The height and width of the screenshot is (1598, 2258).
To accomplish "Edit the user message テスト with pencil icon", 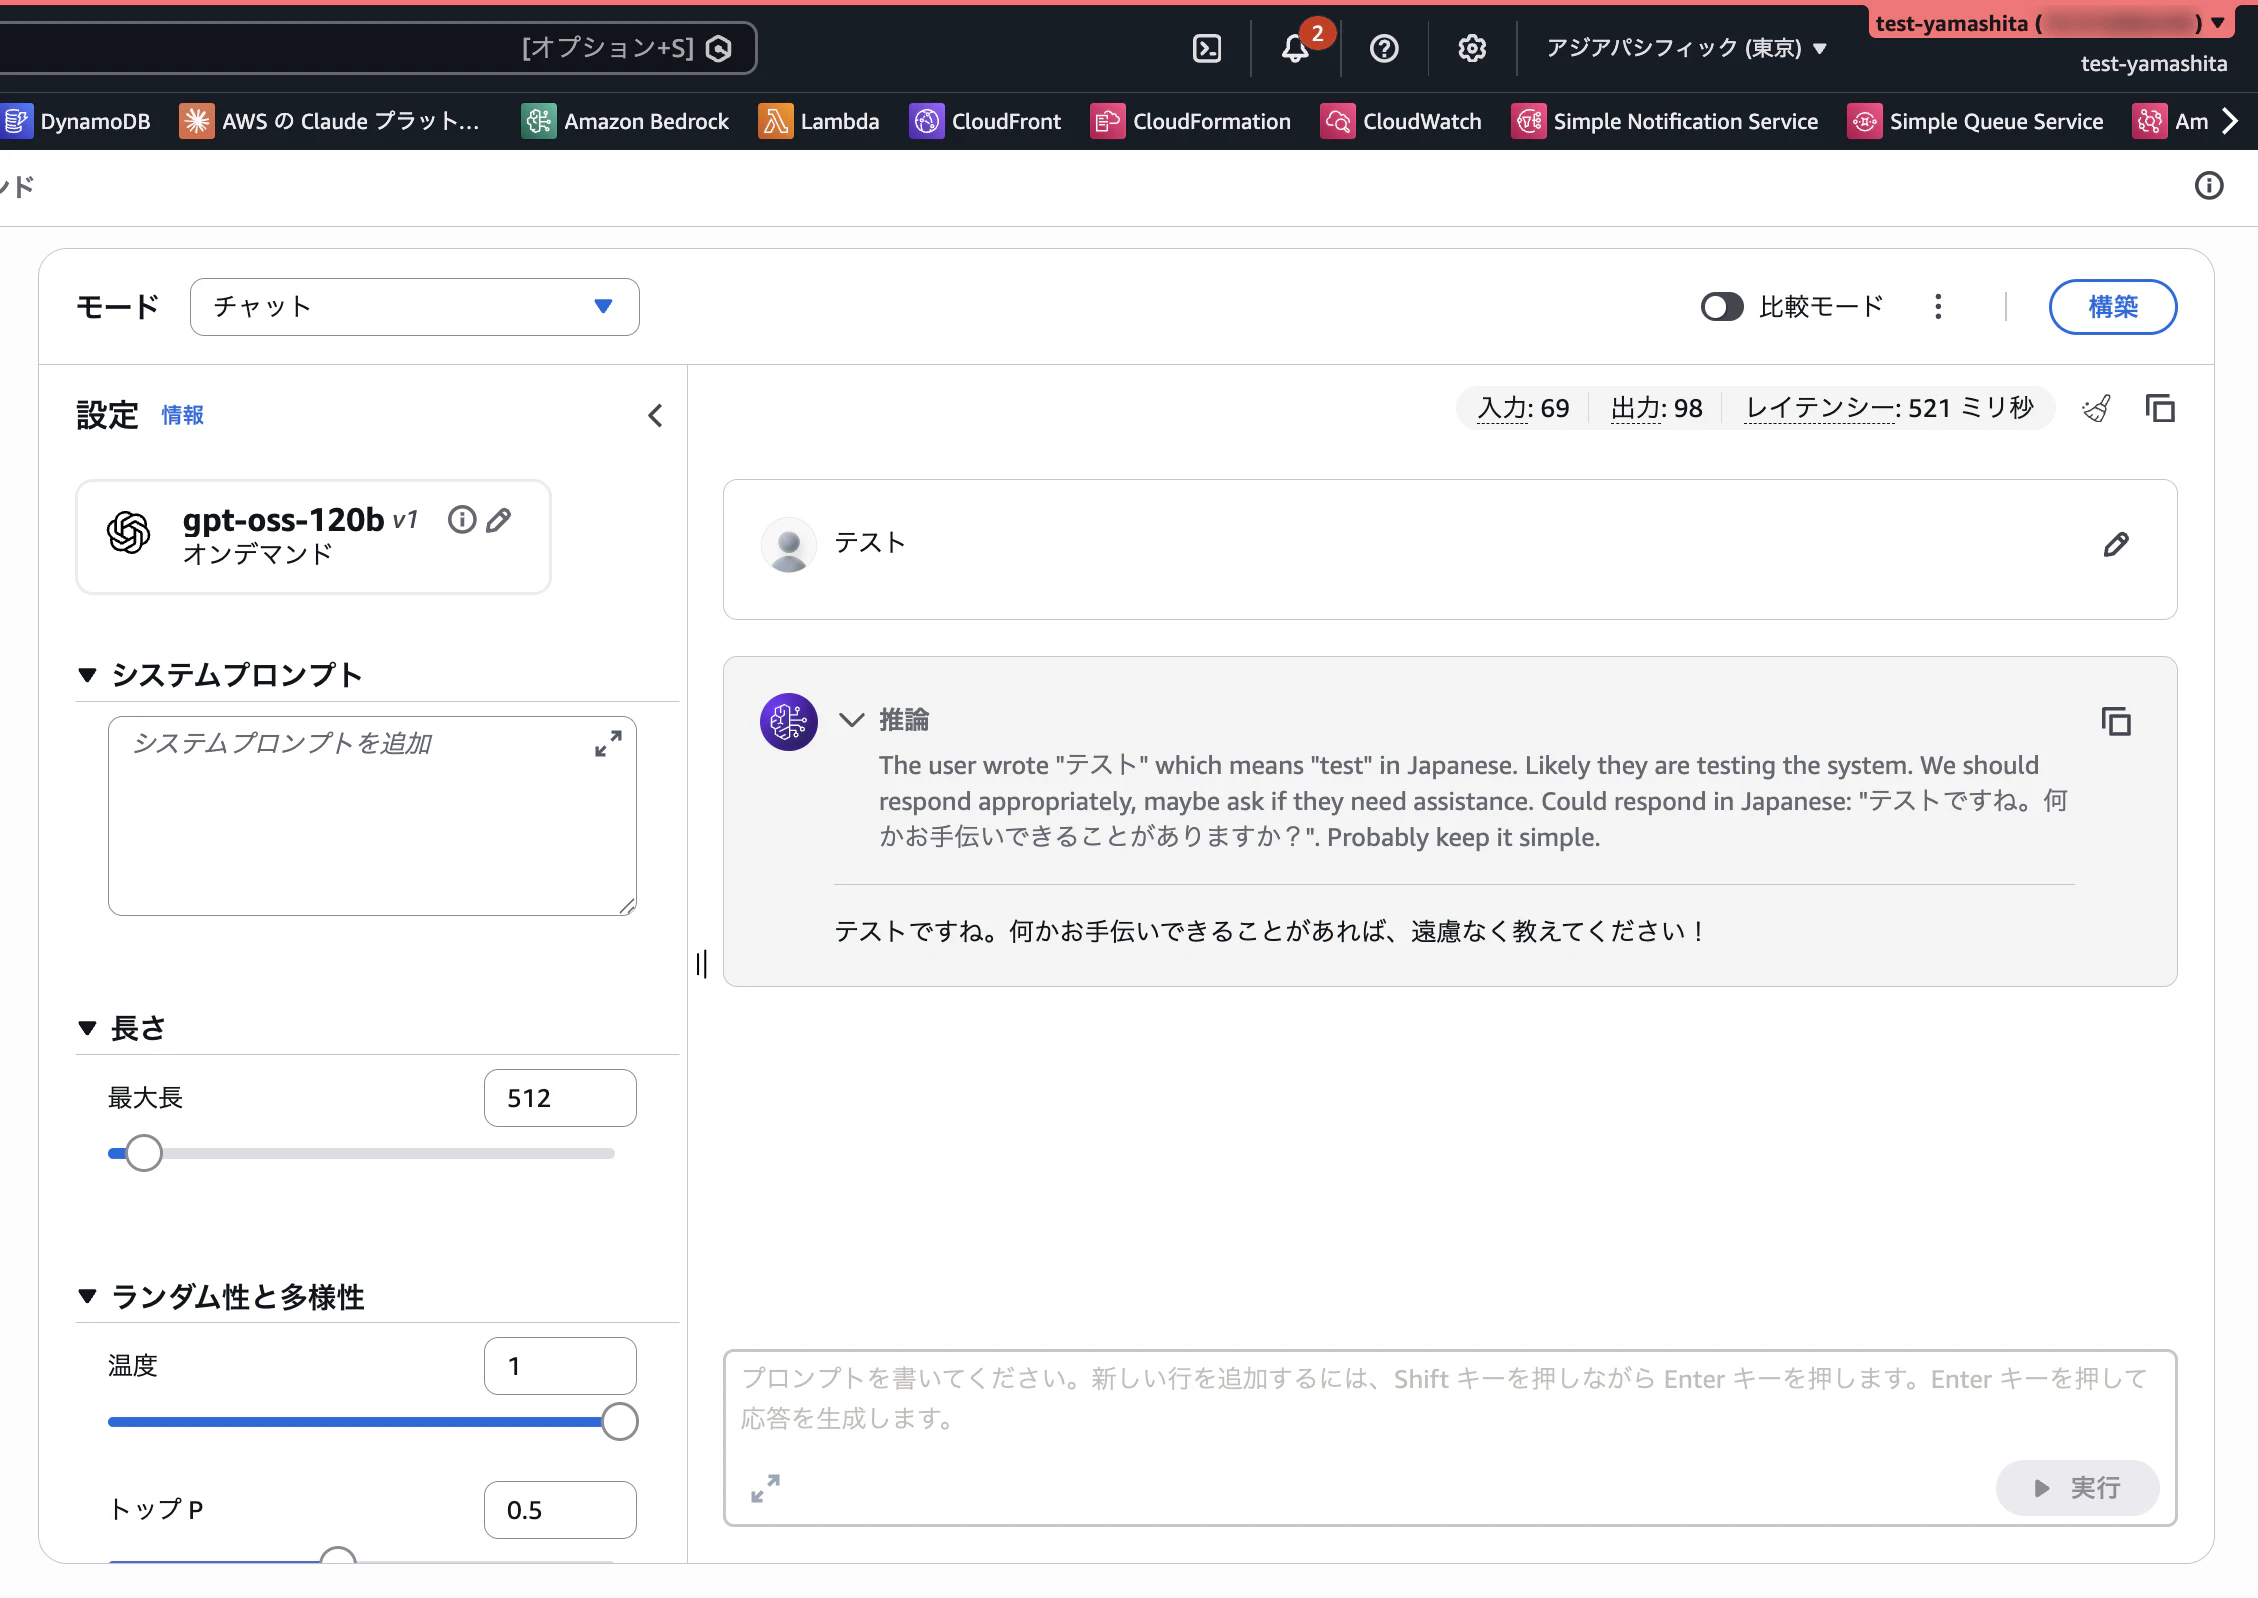I will pyautogui.click(x=2116, y=545).
